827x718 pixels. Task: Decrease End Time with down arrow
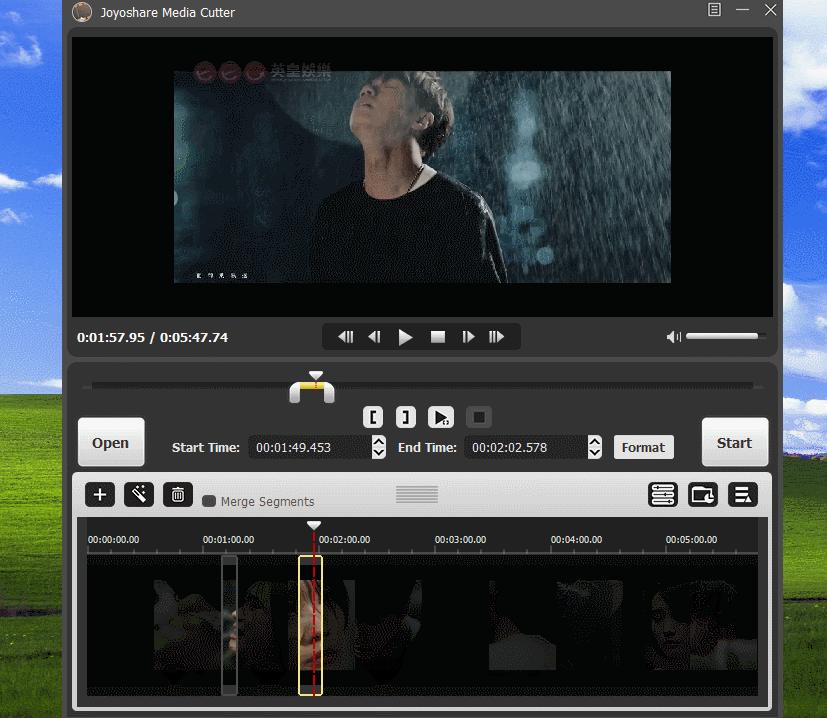pyautogui.click(x=595, y=453)
